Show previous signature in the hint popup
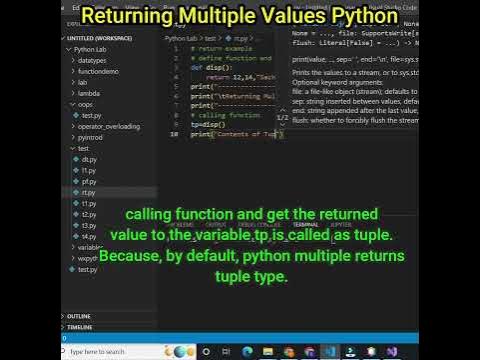Viewport: 480px width, 360px height. 282,110
